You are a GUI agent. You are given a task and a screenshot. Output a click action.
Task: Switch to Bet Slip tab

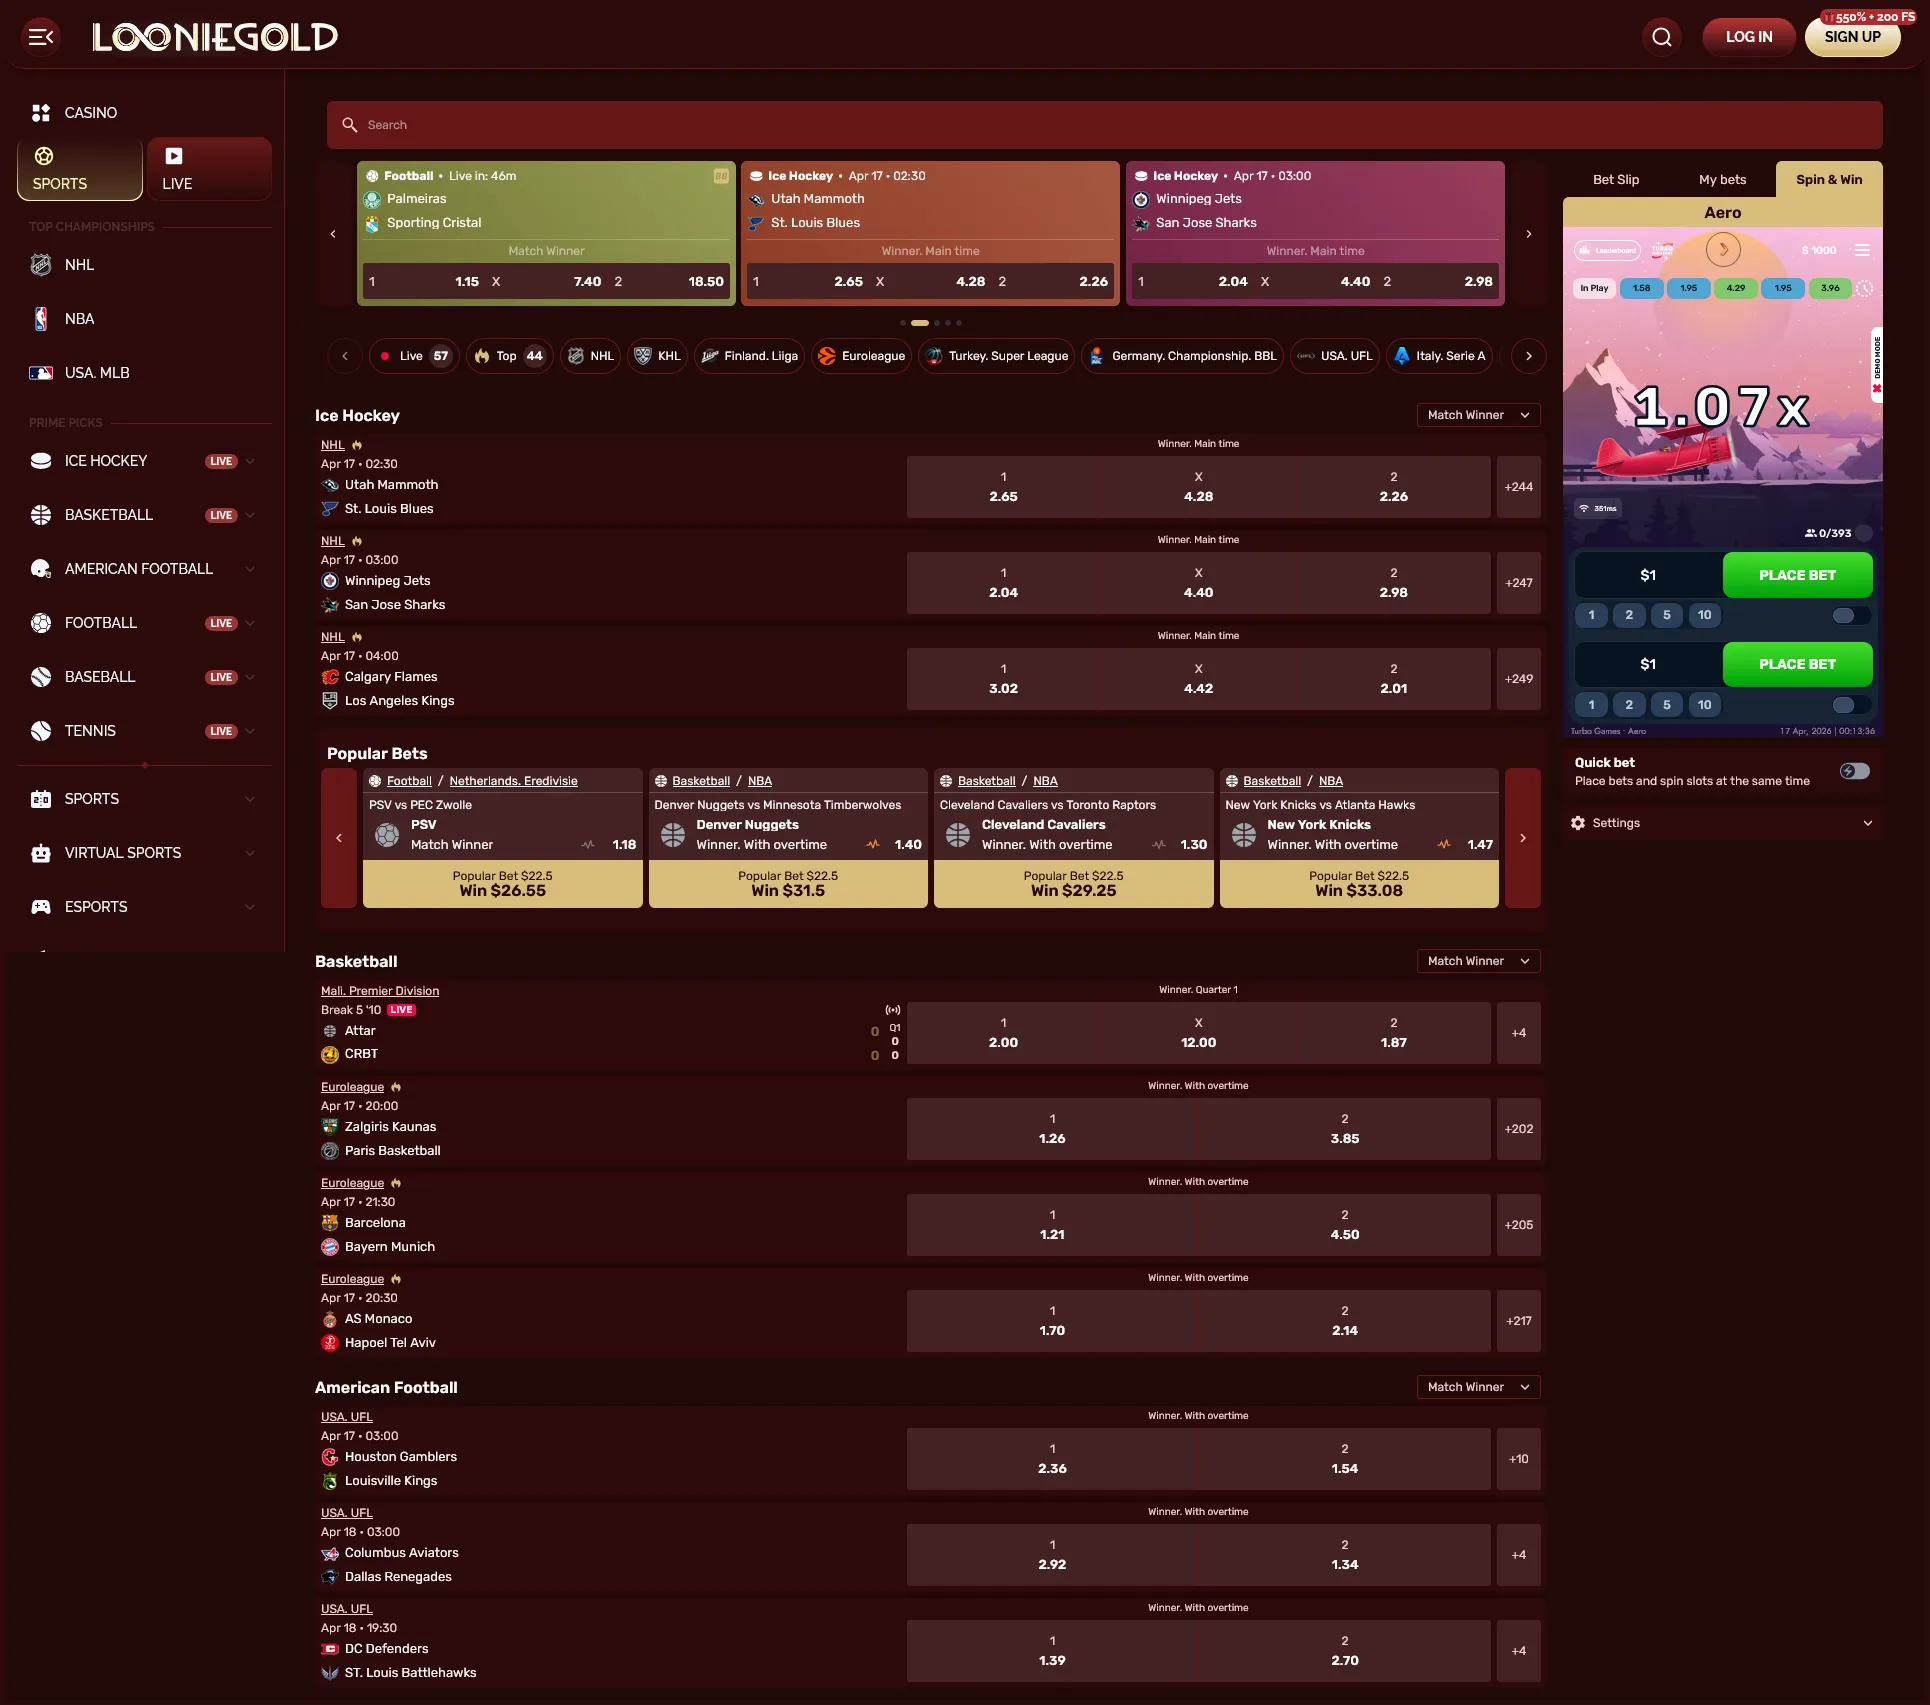pos(1616,180)
